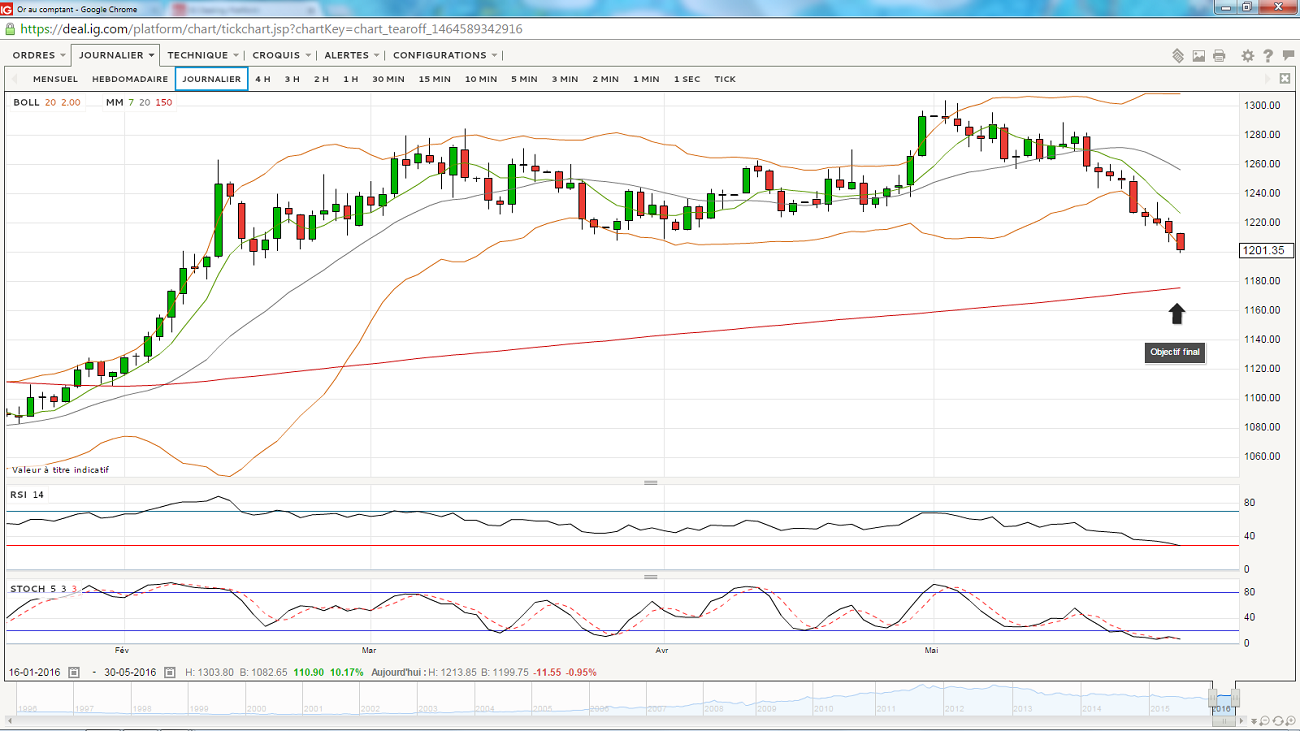Image resolution: width=1300 pixels, height=731 pixels.
Task: Expand the ORDRES dropdown menu
Action: pos(40,55)
